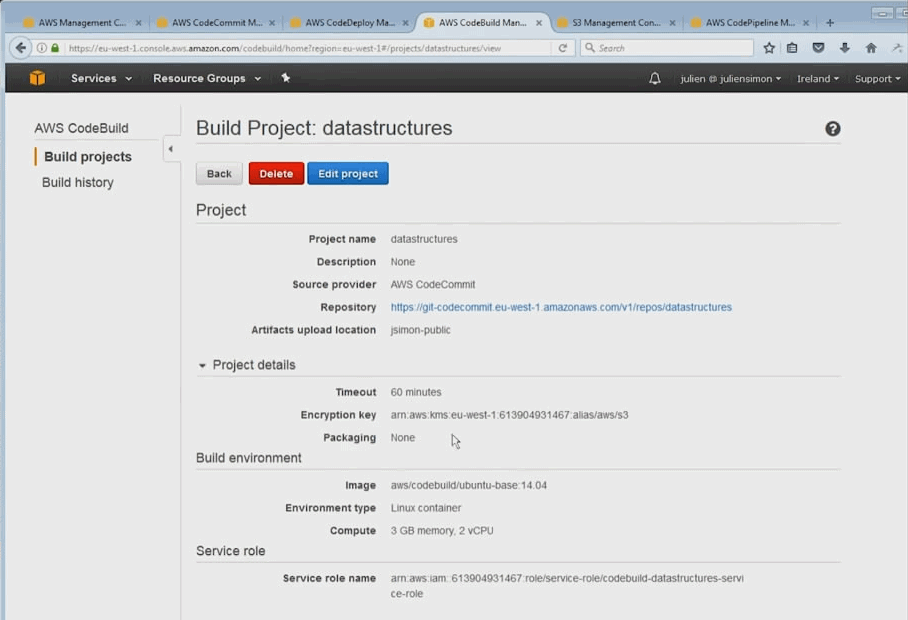Click the jsimon-public artifacts location value
Screen dimensions: 908x620
point(420,330)
